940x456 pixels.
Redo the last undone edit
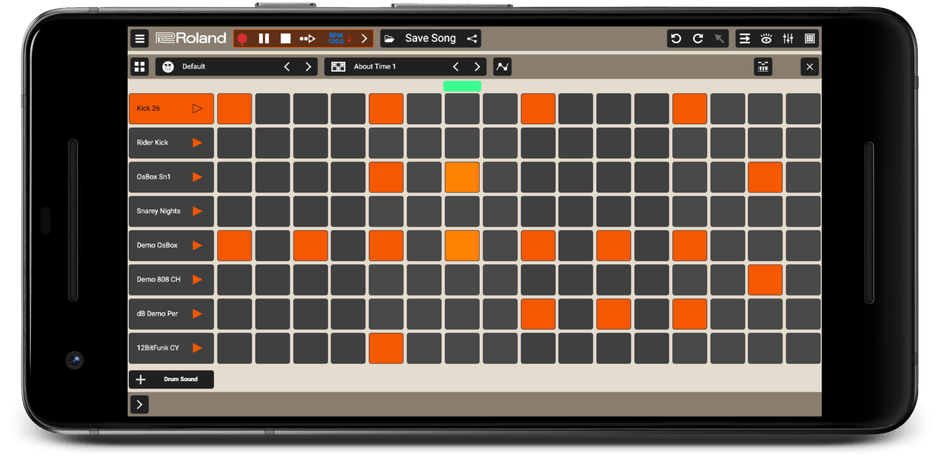[697, 39]
